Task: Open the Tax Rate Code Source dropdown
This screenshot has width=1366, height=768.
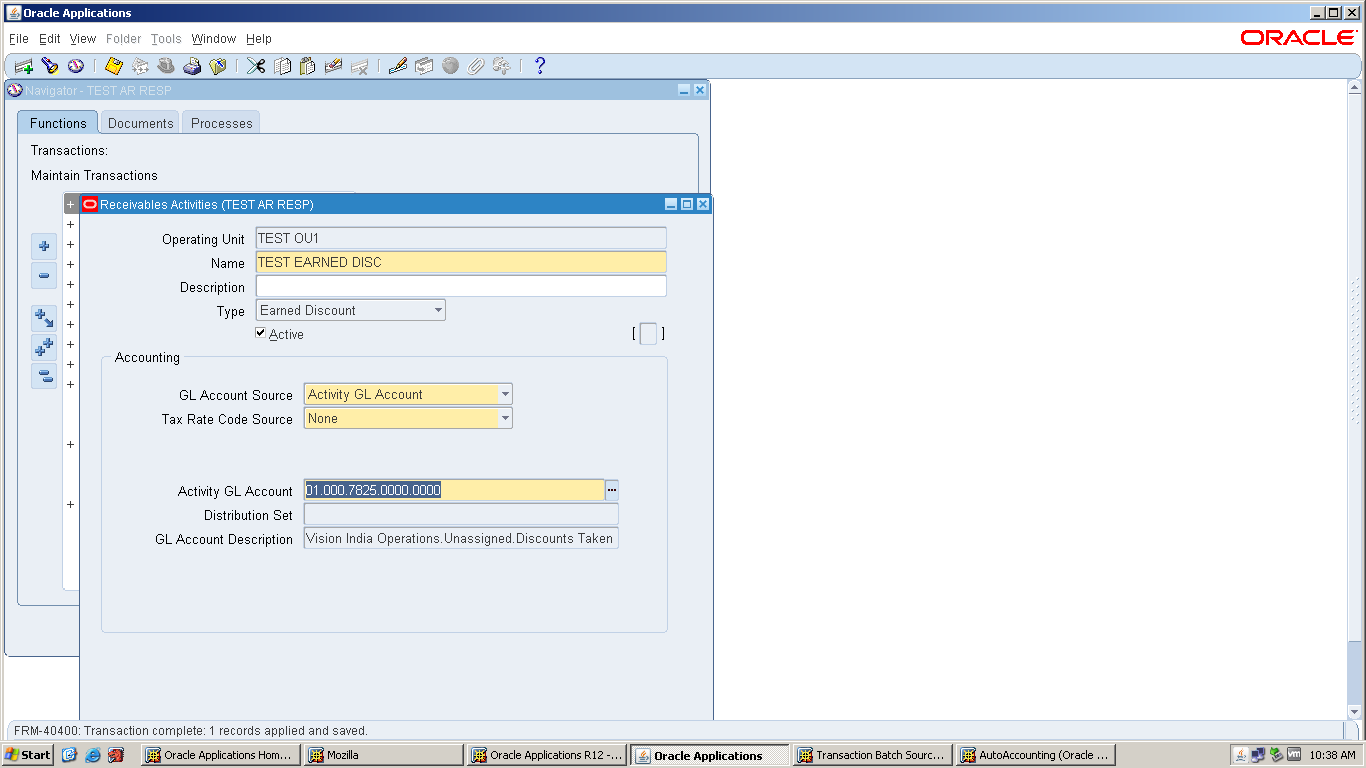Action: pos(503,418)
